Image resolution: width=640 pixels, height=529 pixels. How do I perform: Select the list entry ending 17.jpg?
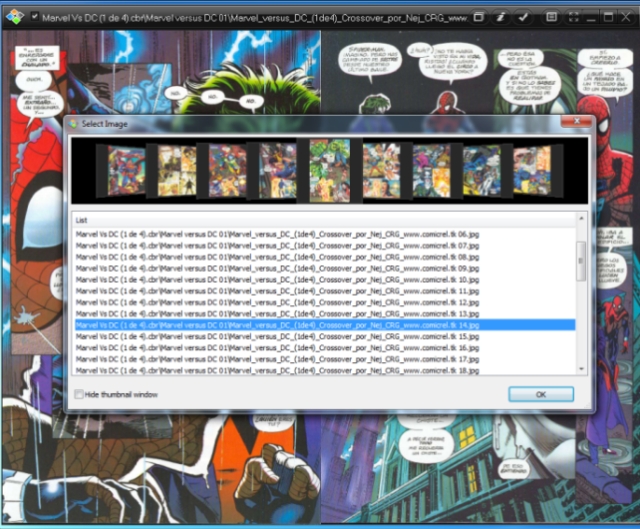point(325,359)
